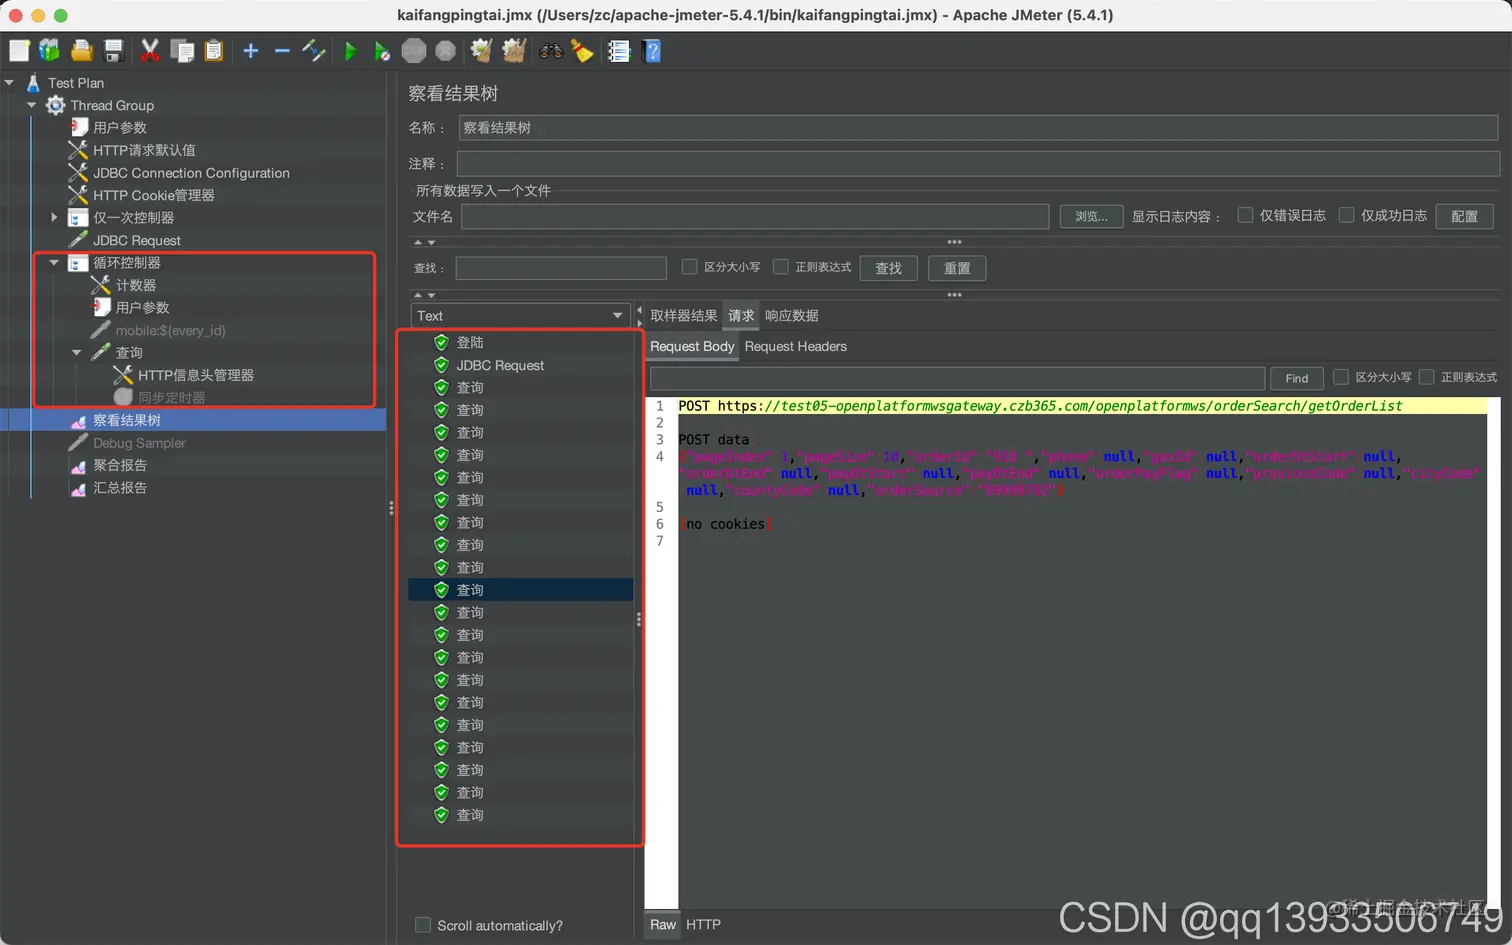The width and height of the screenshot is (1512, 945).
Task: Click the Copy toolbar icon
Action: point(182,50)
